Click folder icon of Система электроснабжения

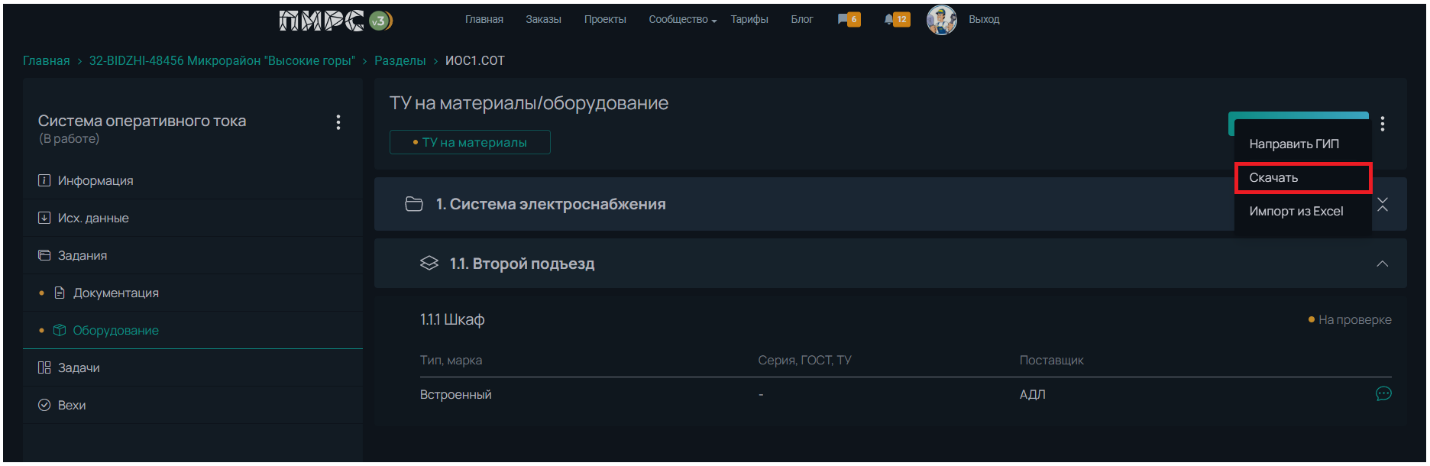coord(414,204)
